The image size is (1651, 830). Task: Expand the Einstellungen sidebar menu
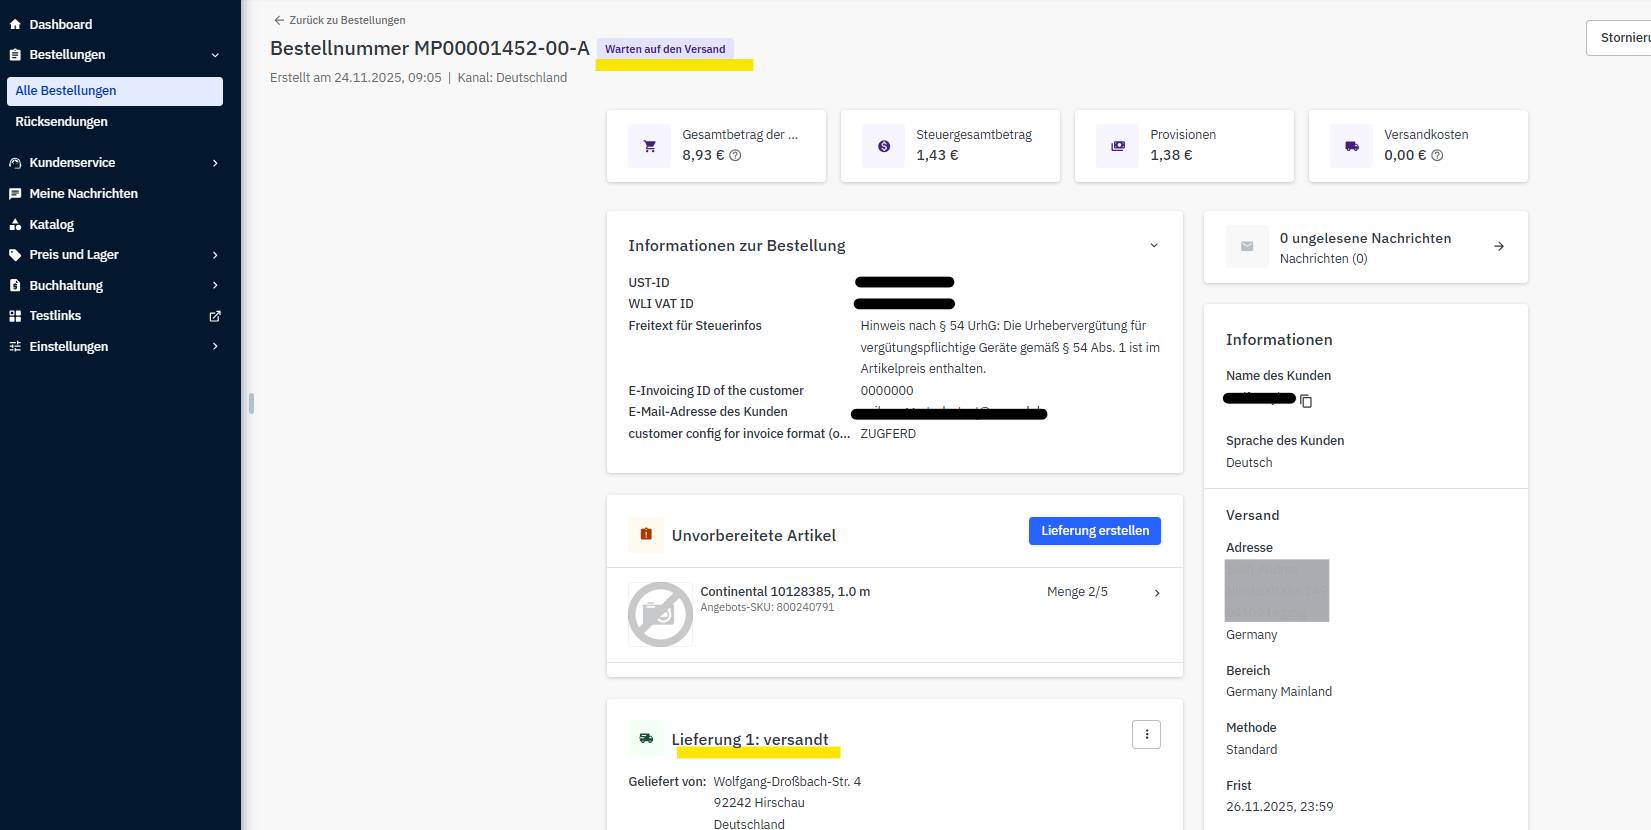pyautogui.click(x=214, y=347)
